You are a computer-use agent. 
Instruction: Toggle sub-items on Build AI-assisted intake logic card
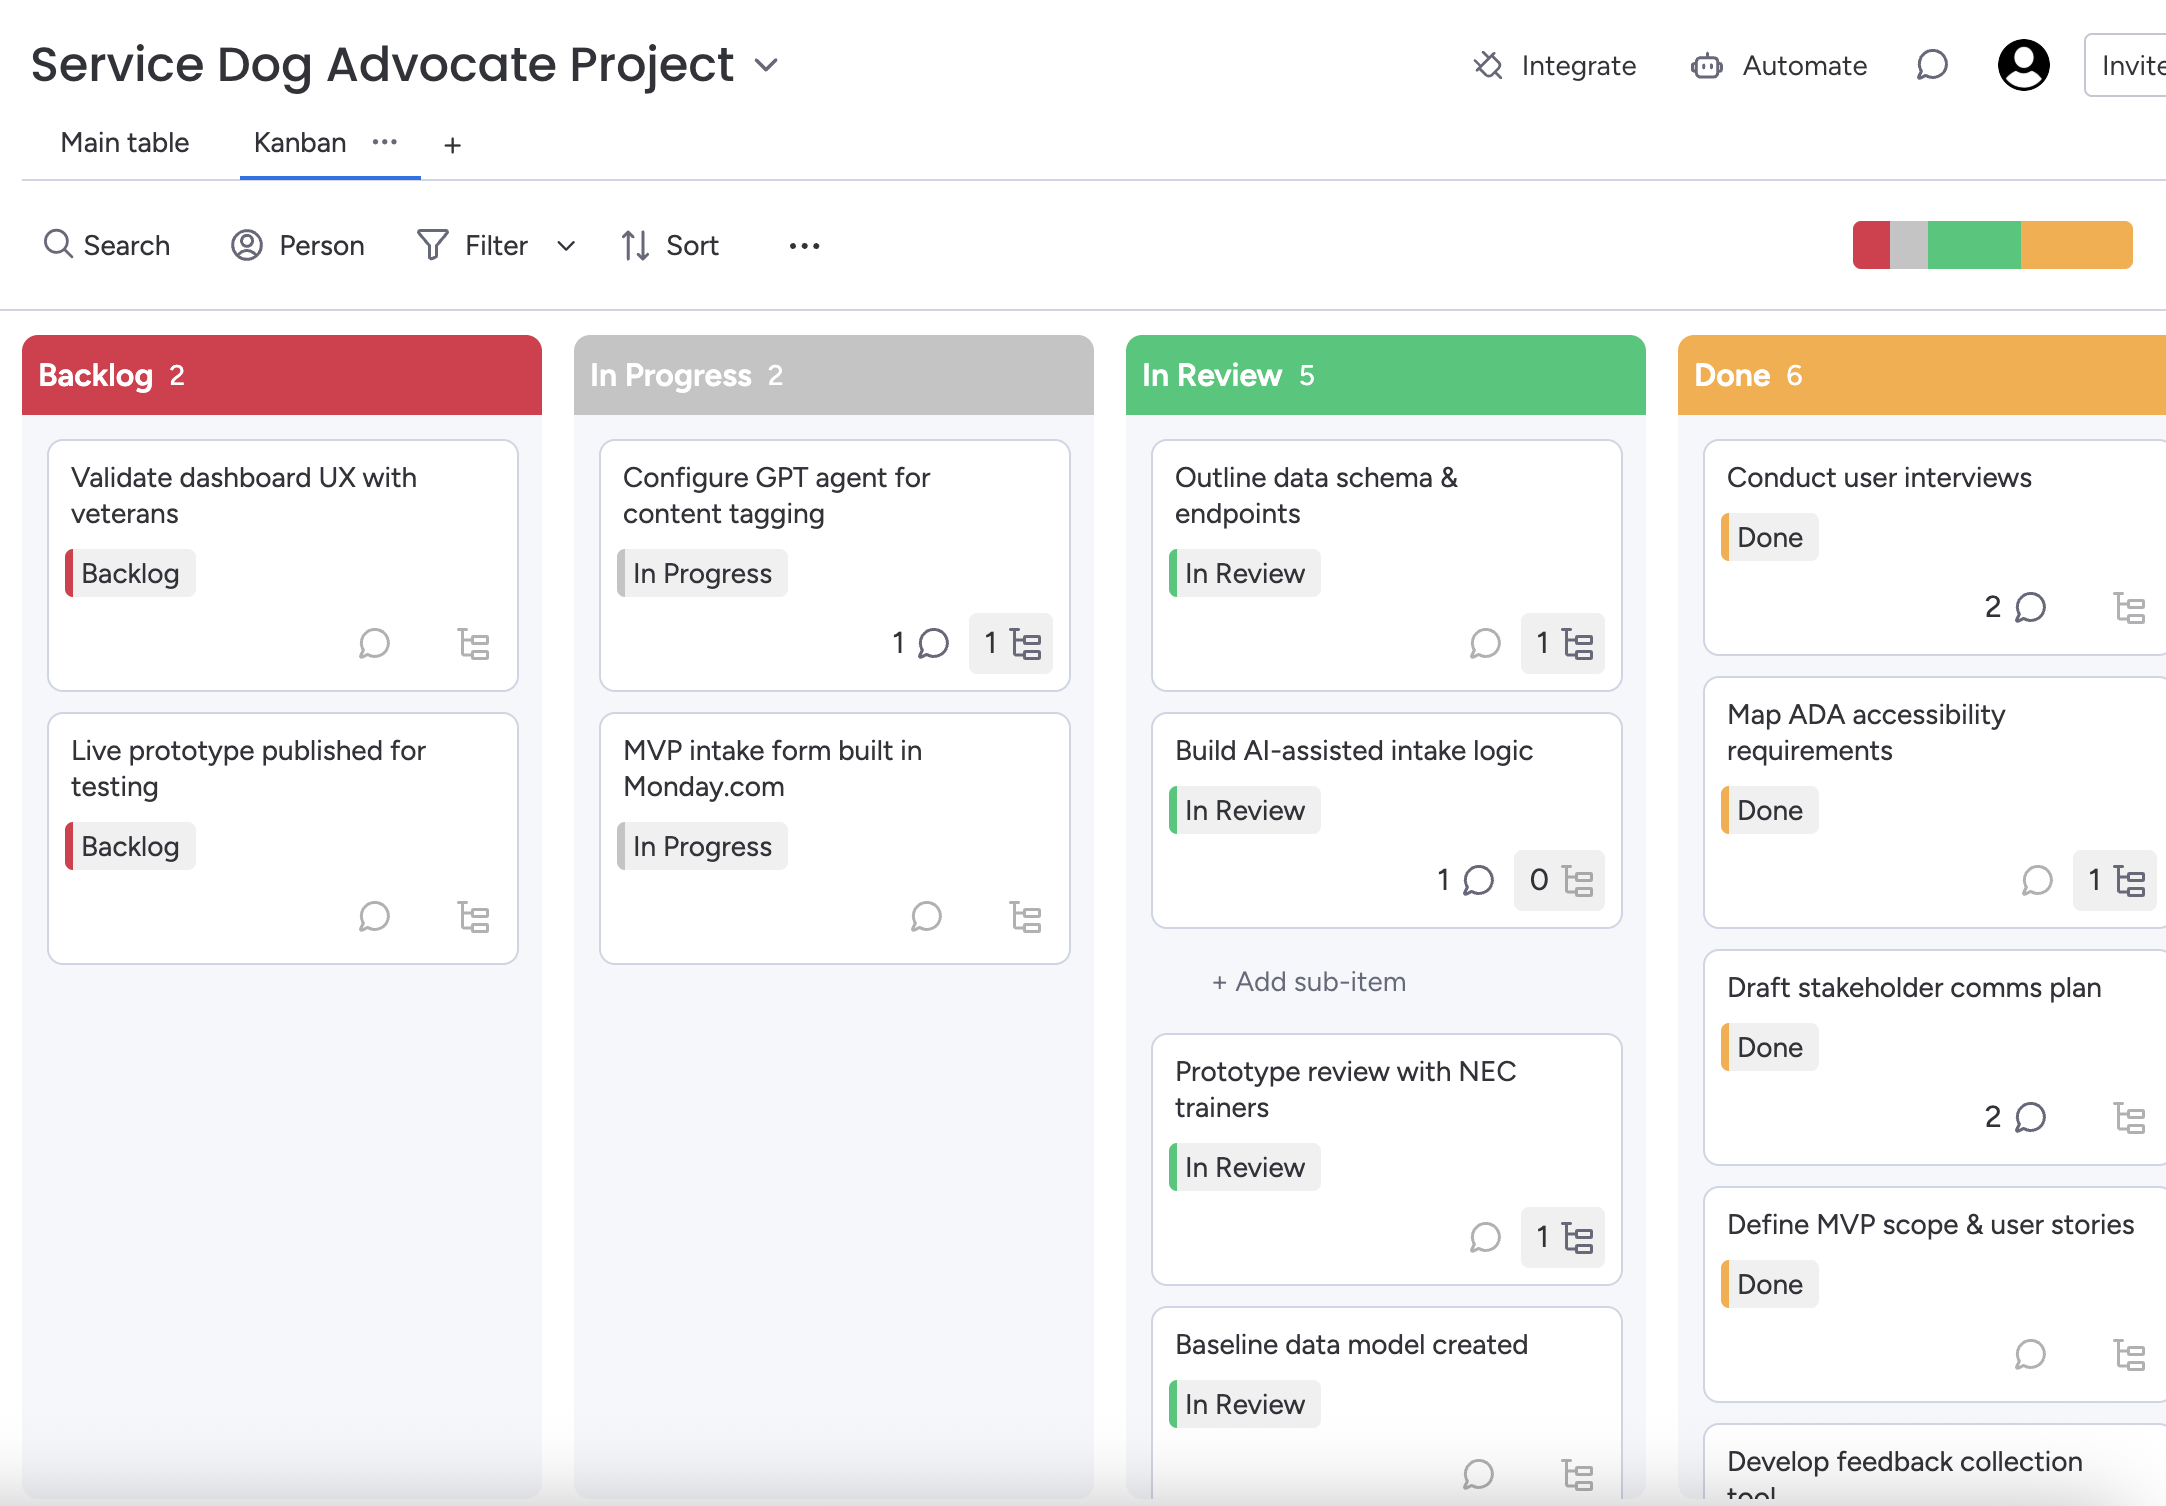click(1560, 880)
